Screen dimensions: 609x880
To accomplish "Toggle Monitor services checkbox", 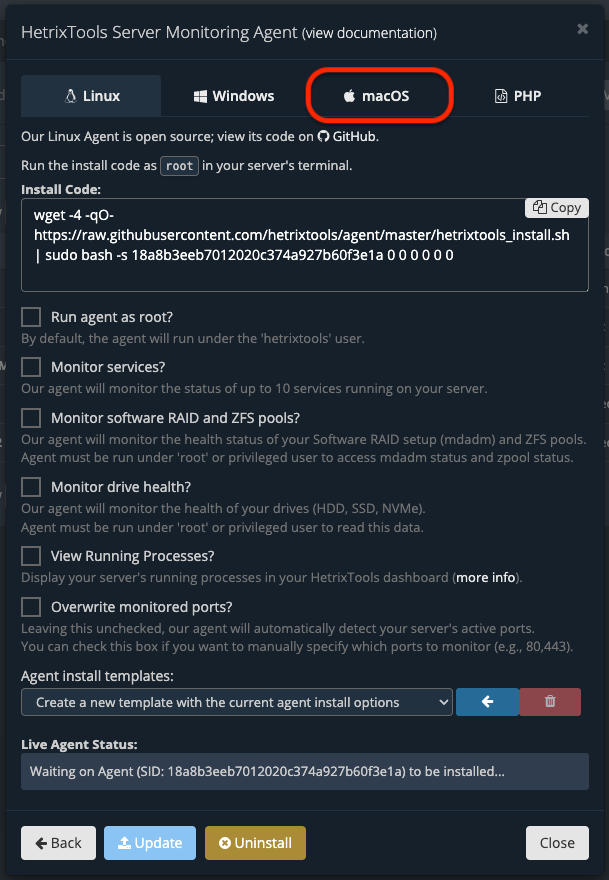I will pos(32,367).
